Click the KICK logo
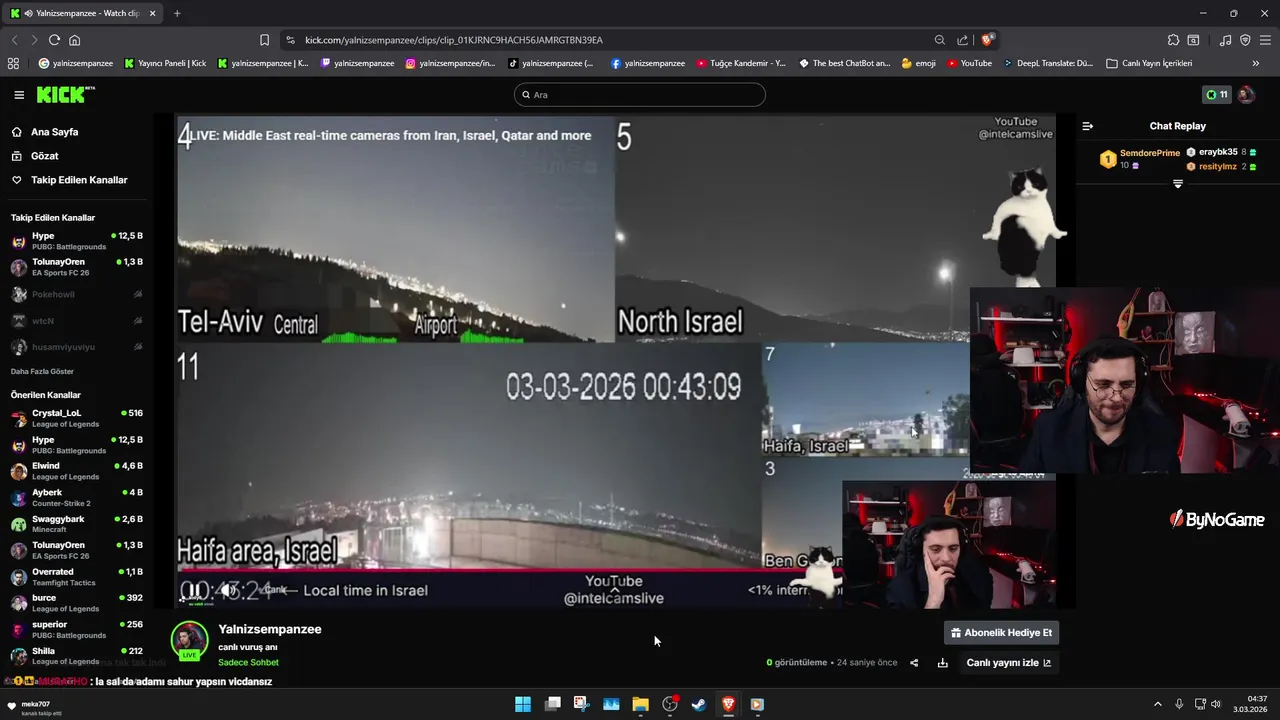This screenshot has width=1280, height=720. coord(66,95)
